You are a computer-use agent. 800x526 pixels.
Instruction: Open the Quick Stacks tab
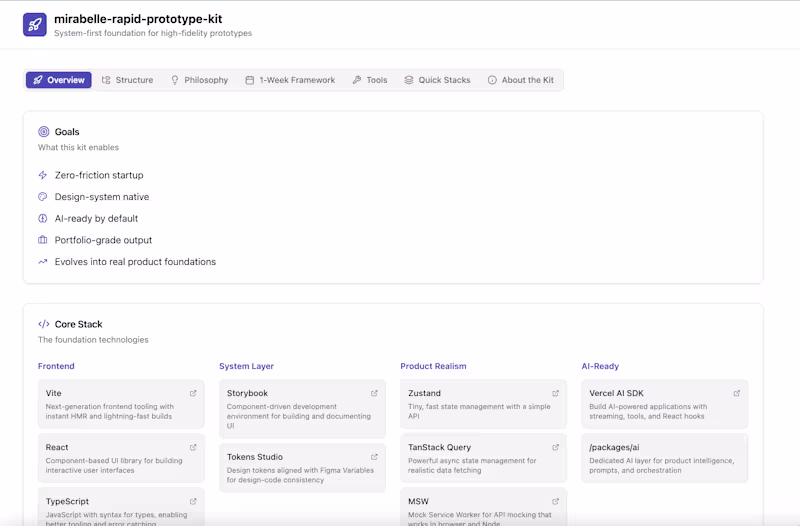[437, 80]
